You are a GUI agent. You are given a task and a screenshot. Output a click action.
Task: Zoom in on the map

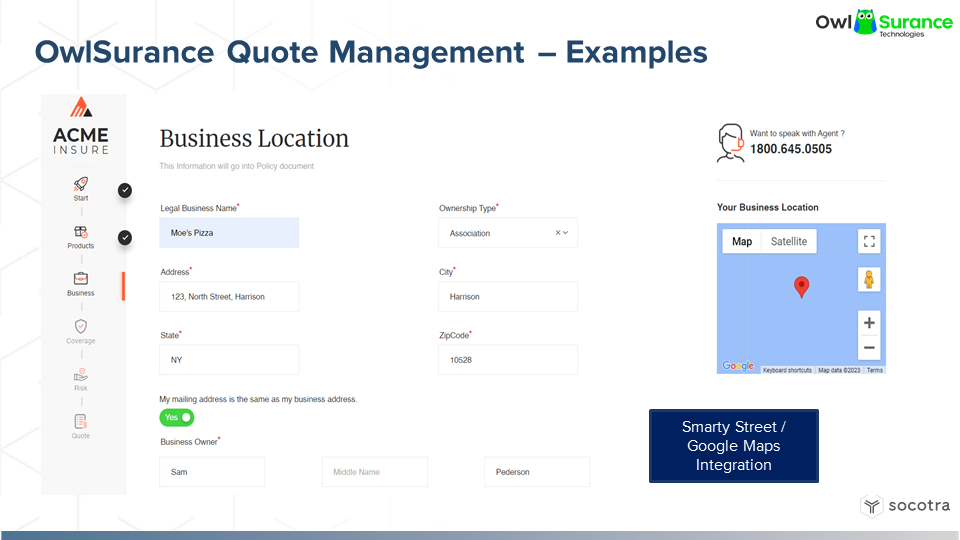(869, 323)
